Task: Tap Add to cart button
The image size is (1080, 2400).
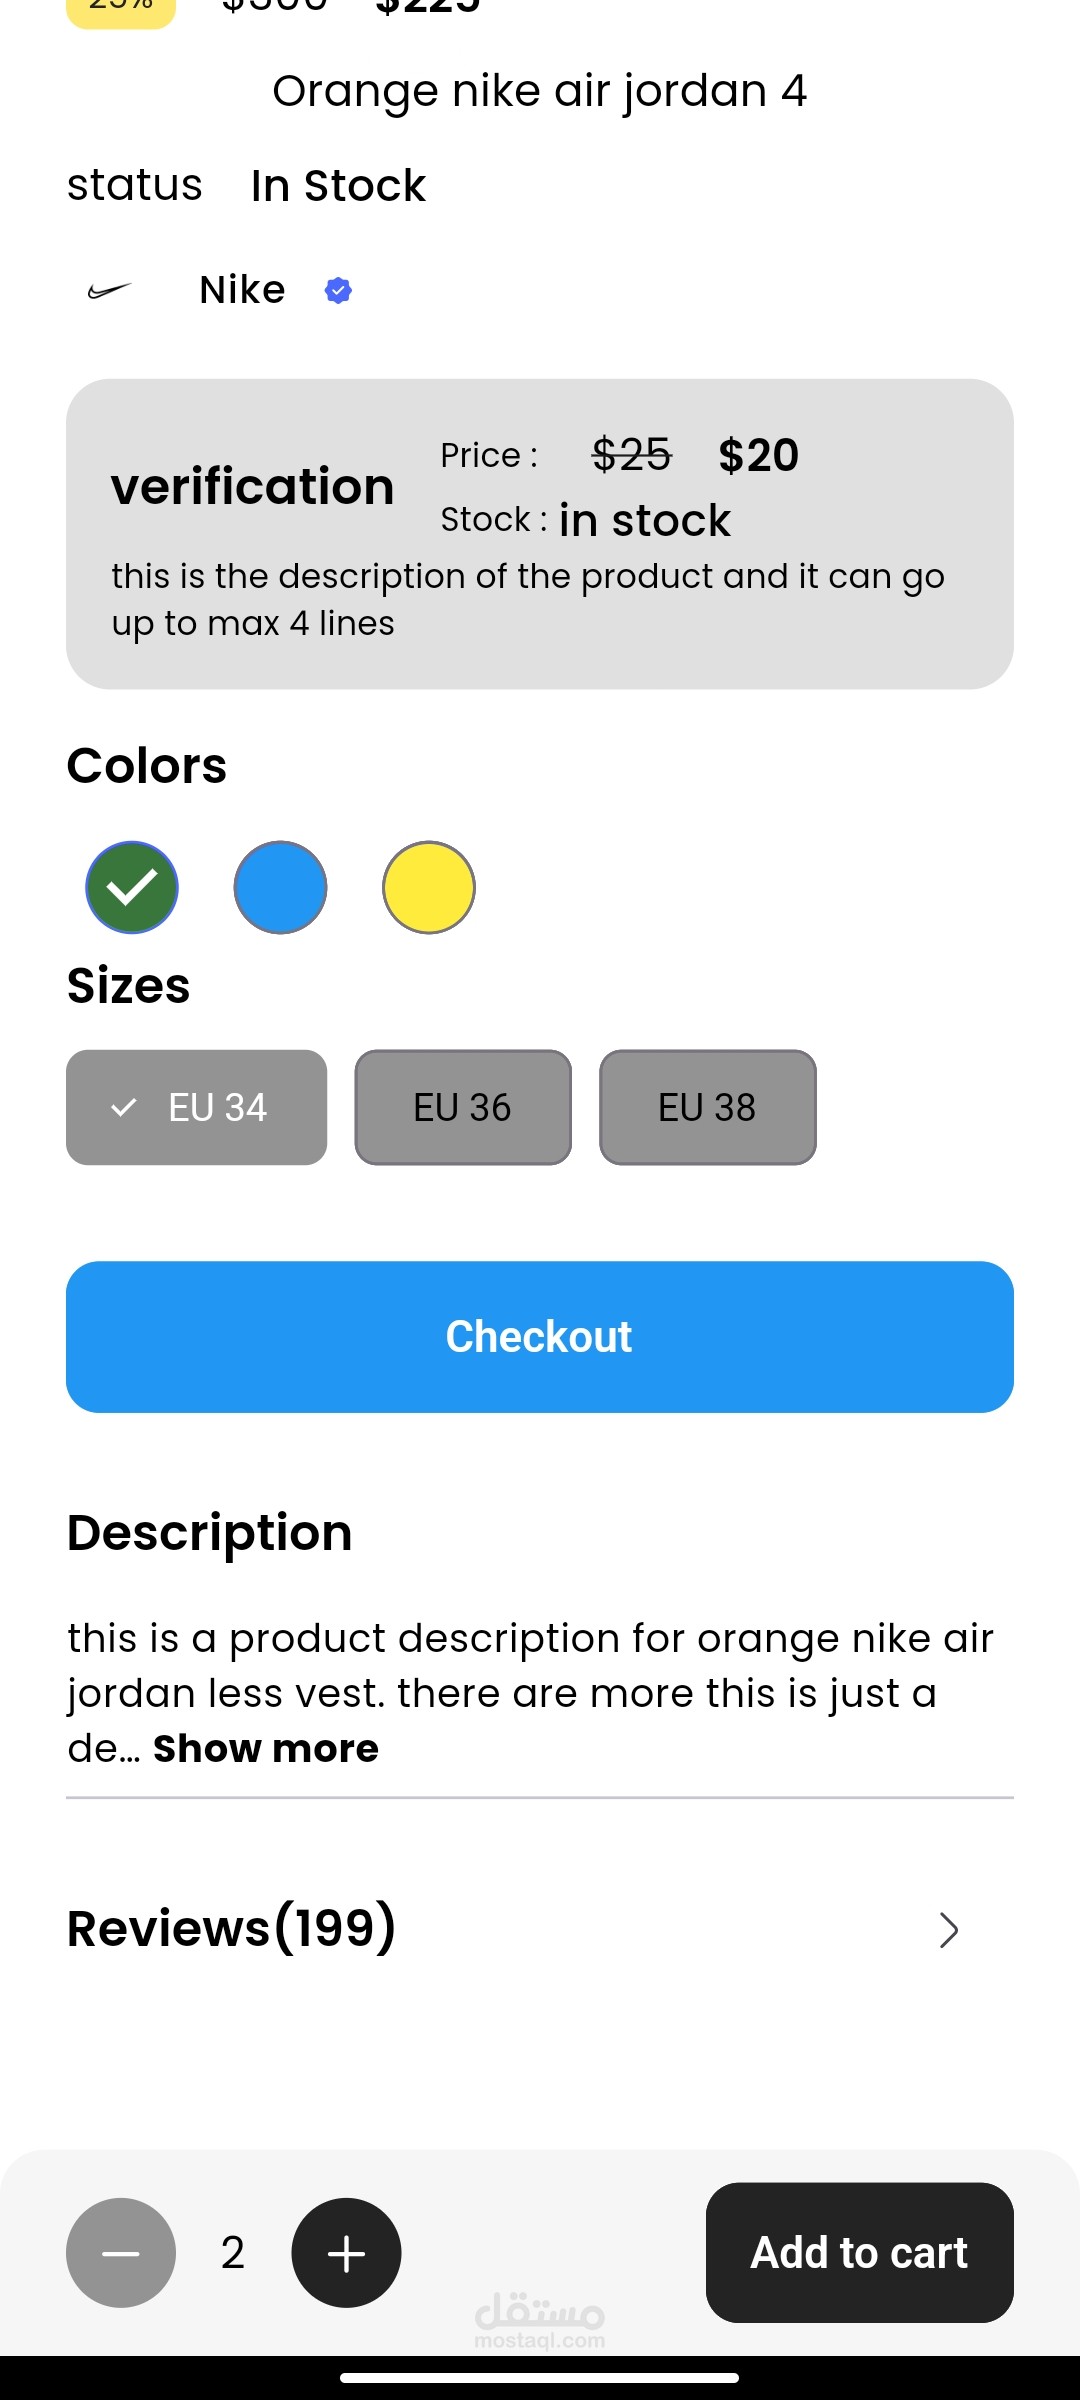Action: 859,2253
